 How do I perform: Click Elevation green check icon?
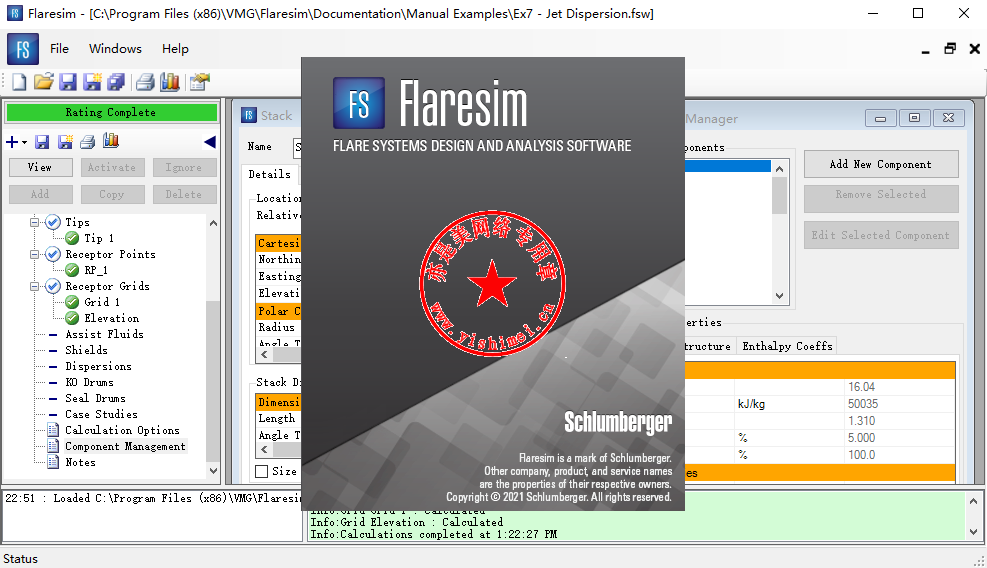click(72, 318)
